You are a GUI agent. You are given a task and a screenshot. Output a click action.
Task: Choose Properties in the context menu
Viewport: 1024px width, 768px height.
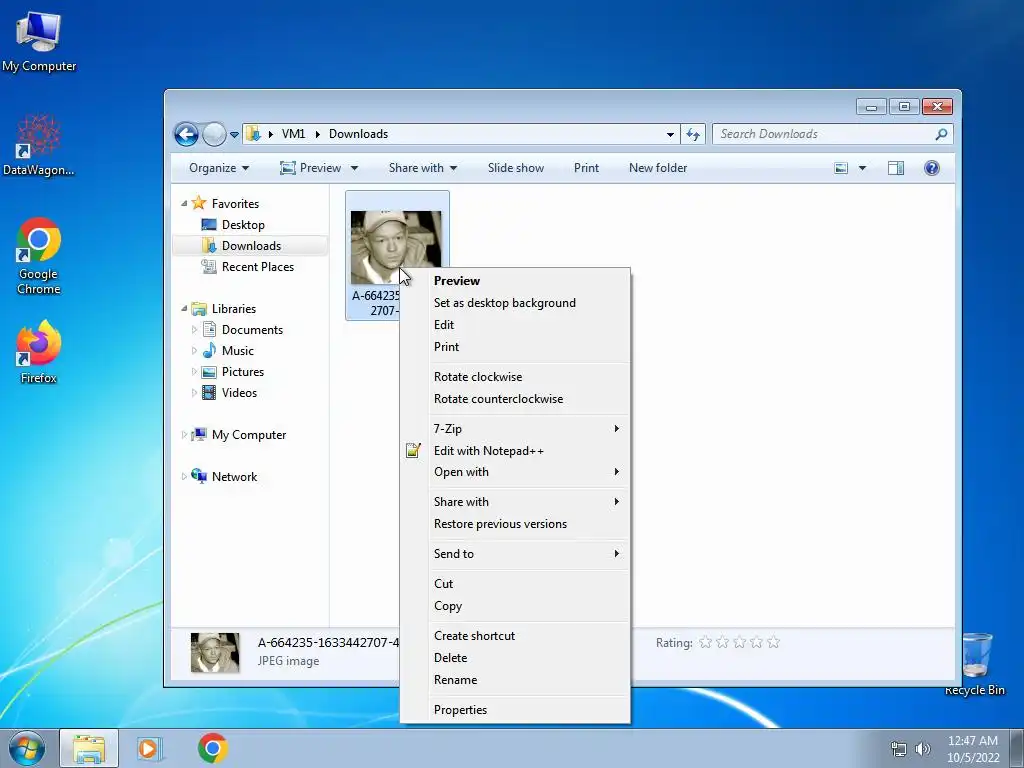click(x=515, y=710)
